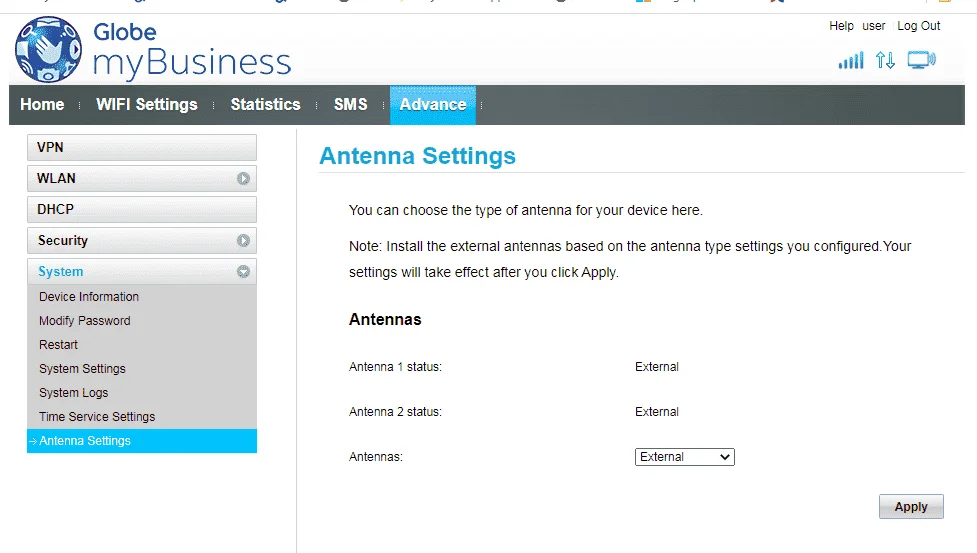
Task: Click the Antenna 2 status External value
Action: click(x=657, y=412)
